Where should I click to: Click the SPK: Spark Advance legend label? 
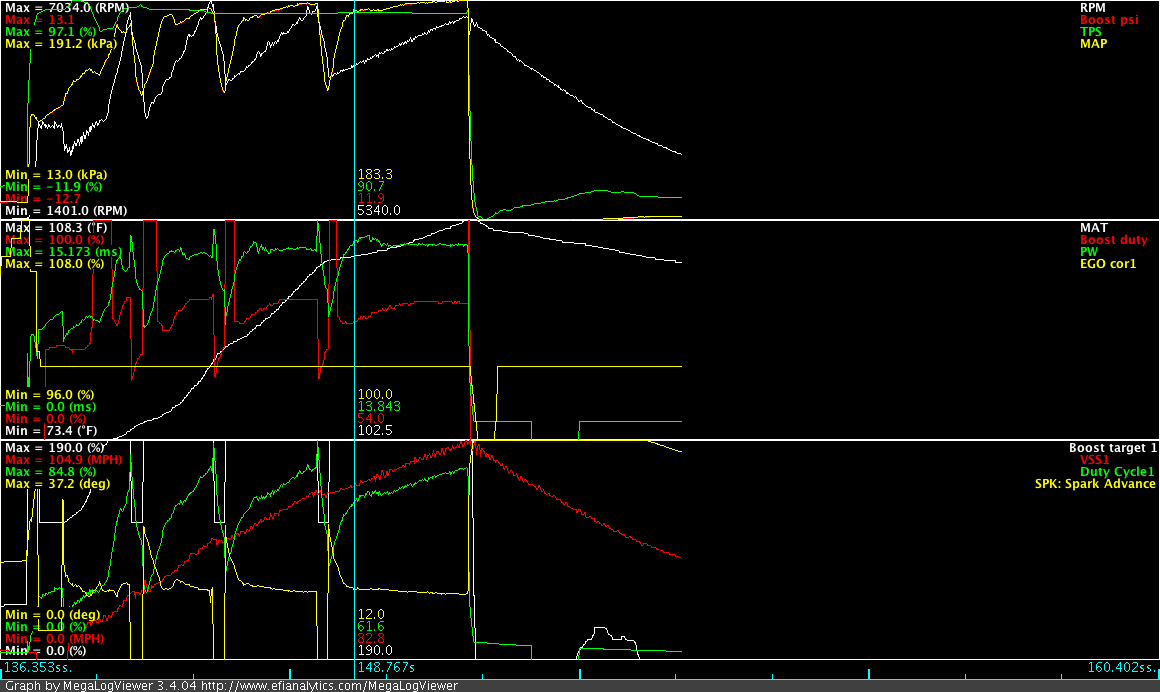[1094, 484]
